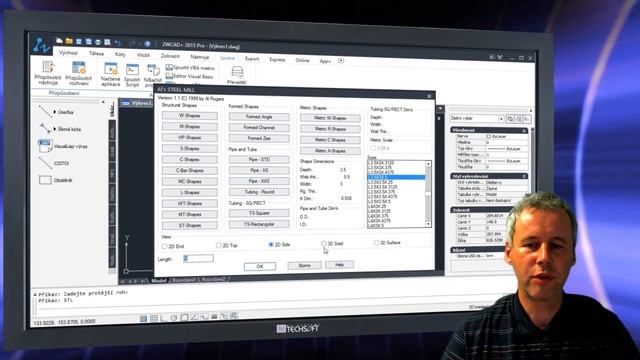Toggle the polar tracking icon in status bar
The height and width of the screenshot is (360, 640).
(173, 318)
